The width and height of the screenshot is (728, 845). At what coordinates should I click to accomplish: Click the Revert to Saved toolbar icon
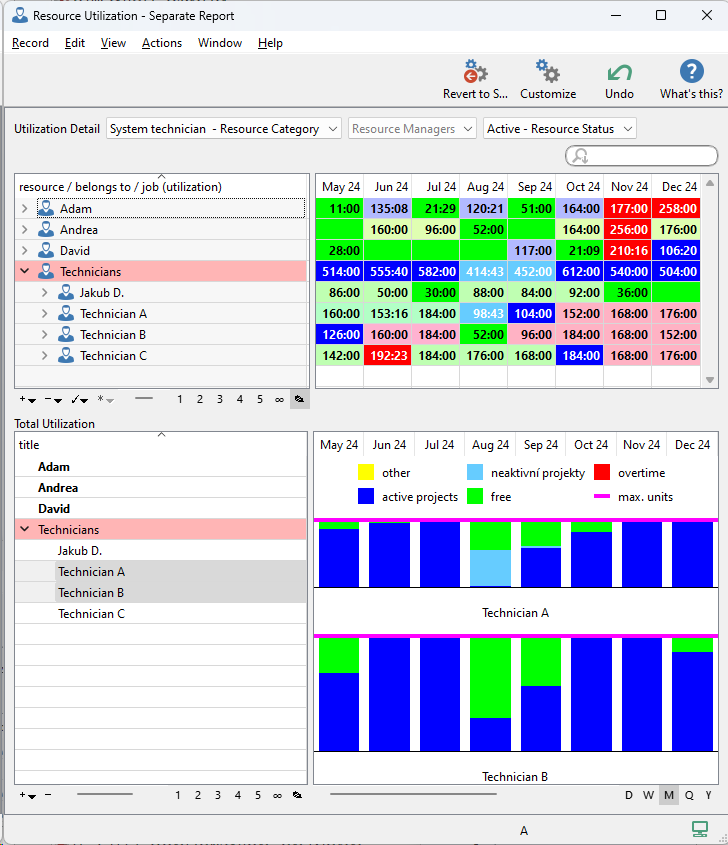(x=475, y=73)
